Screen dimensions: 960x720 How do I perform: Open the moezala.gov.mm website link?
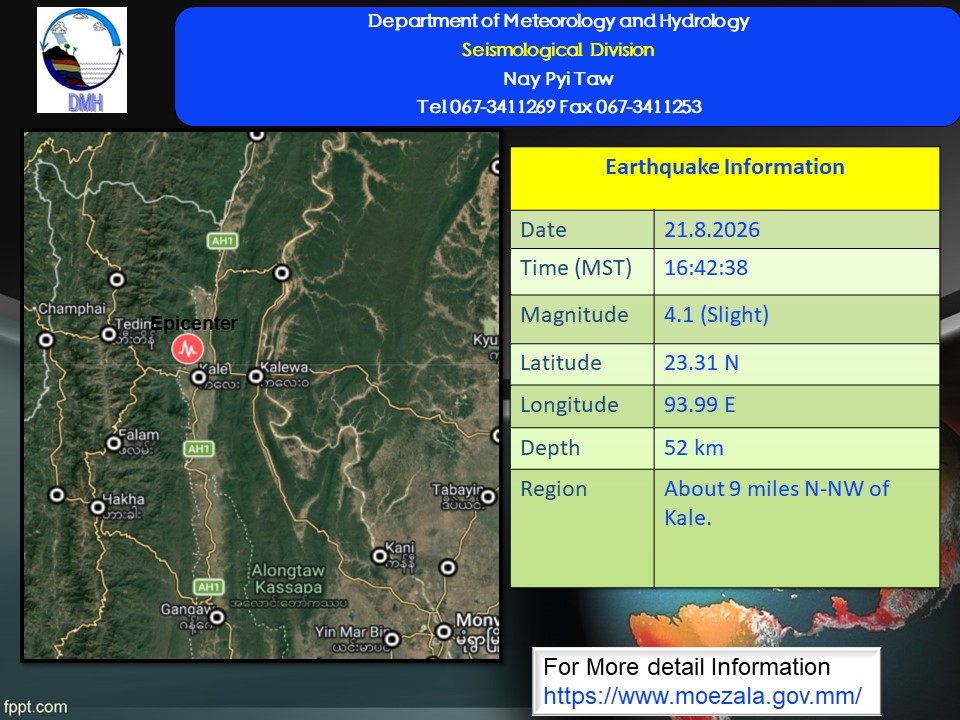702,696
